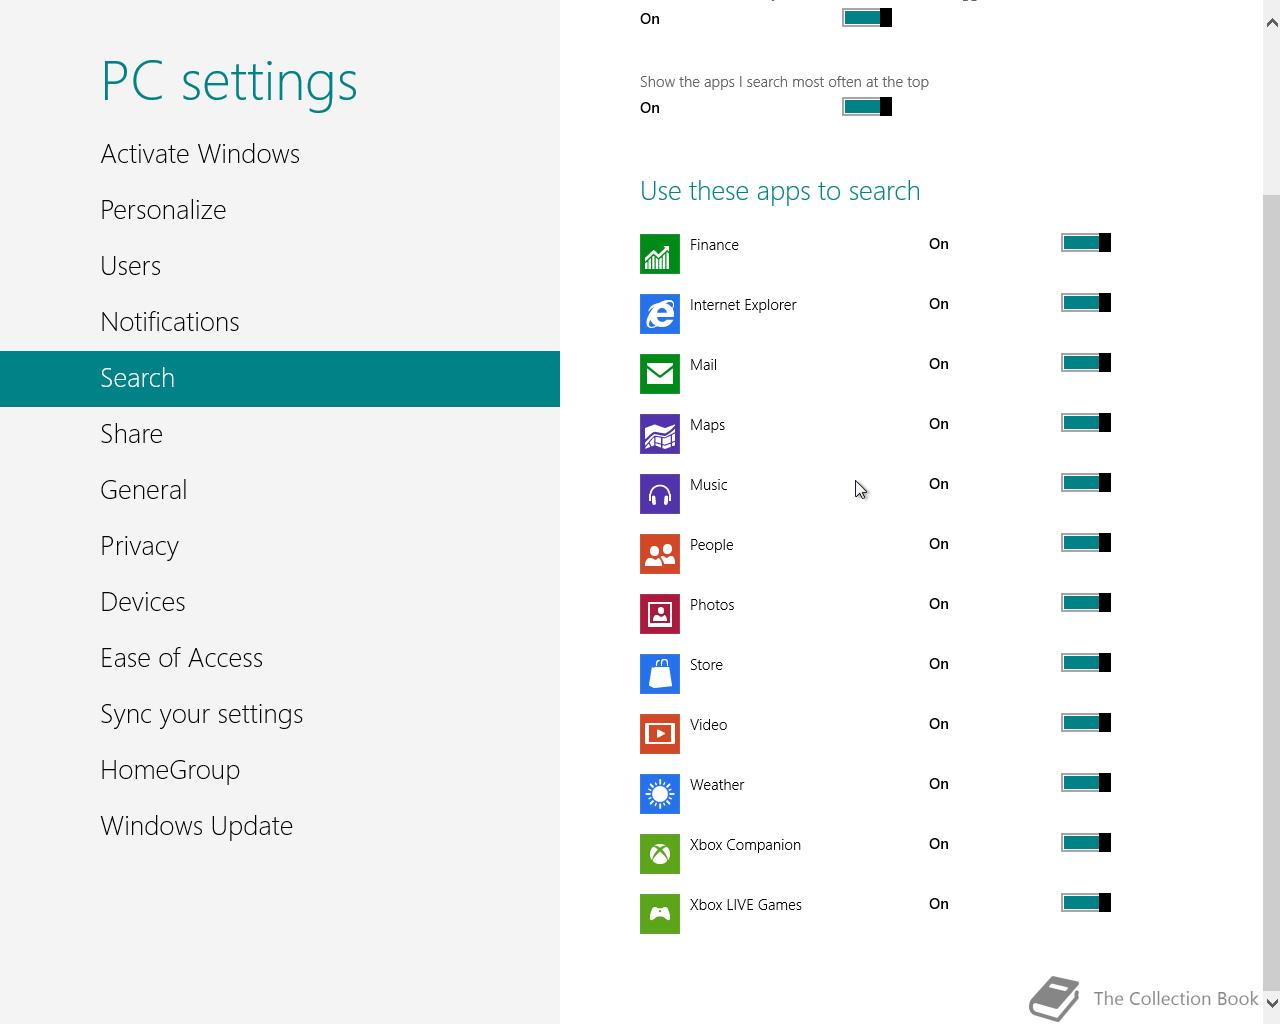Viewport: 1280px width, 1024px height.
Task: Select the Search category
Action: click(280, 378)
